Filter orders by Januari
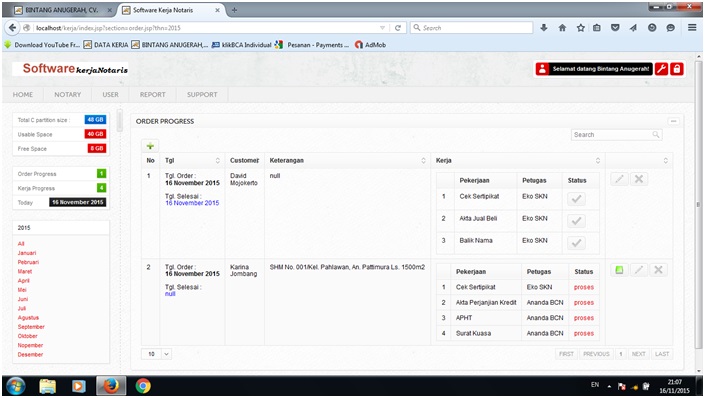Screen dimensions: 705x398 click(27, 253)
